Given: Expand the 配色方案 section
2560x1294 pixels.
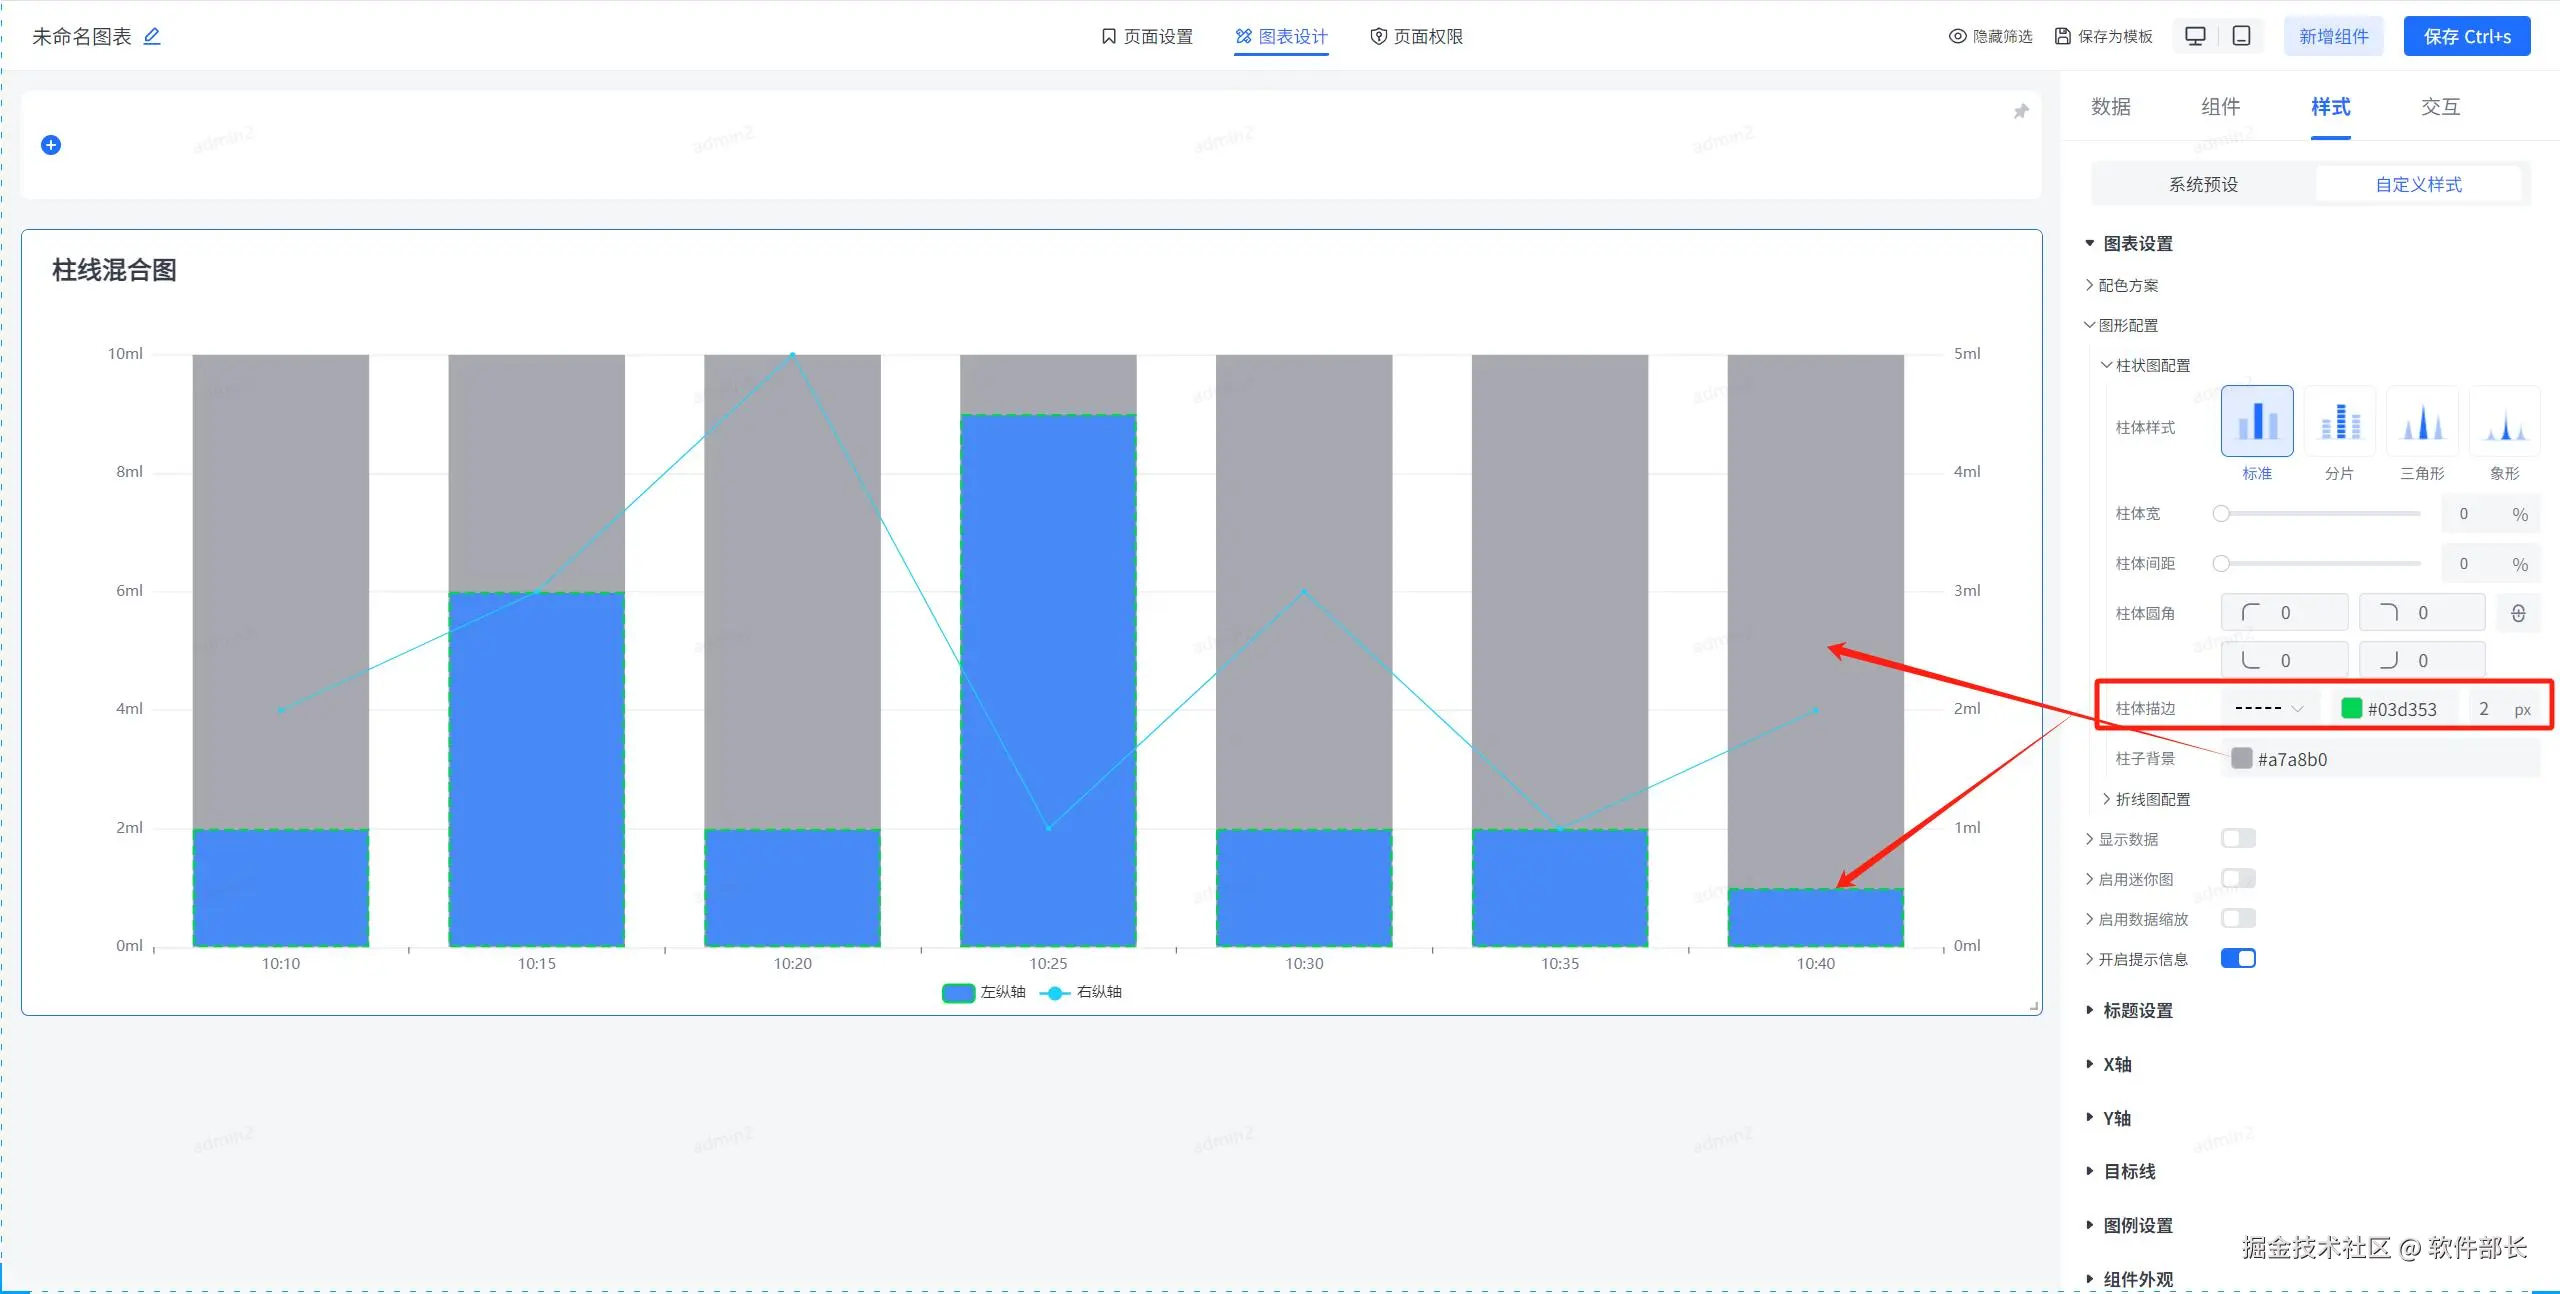Looking at the screenshot, I should (2127, 285).
